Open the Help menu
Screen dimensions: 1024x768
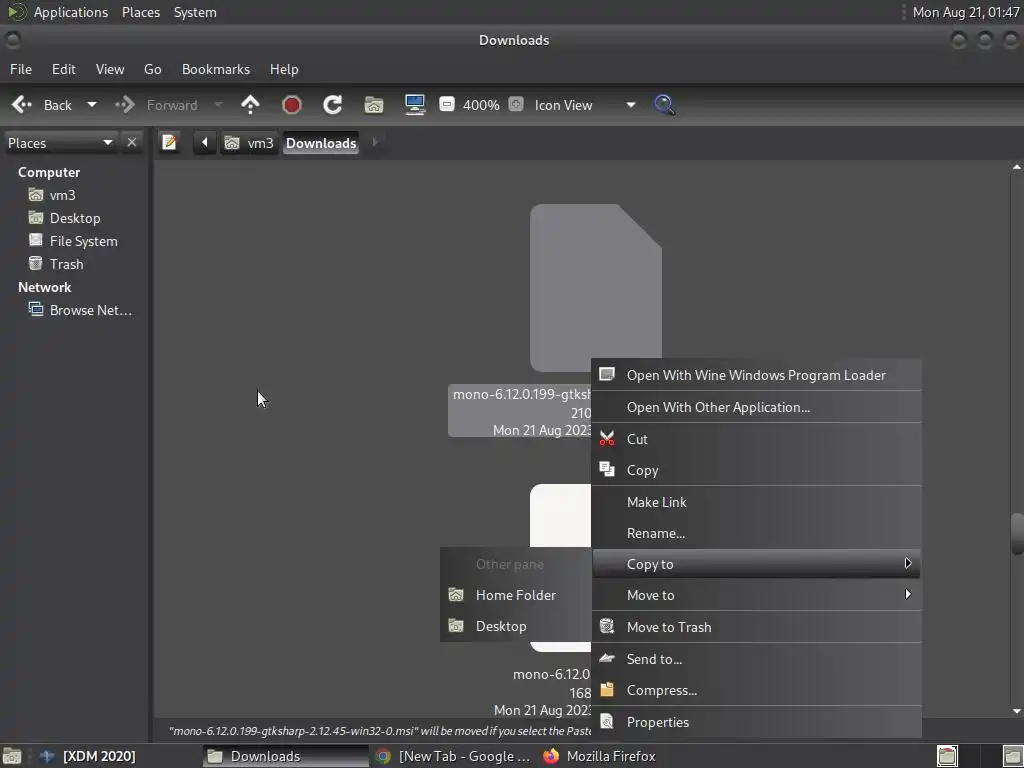[x=284, y=69]
